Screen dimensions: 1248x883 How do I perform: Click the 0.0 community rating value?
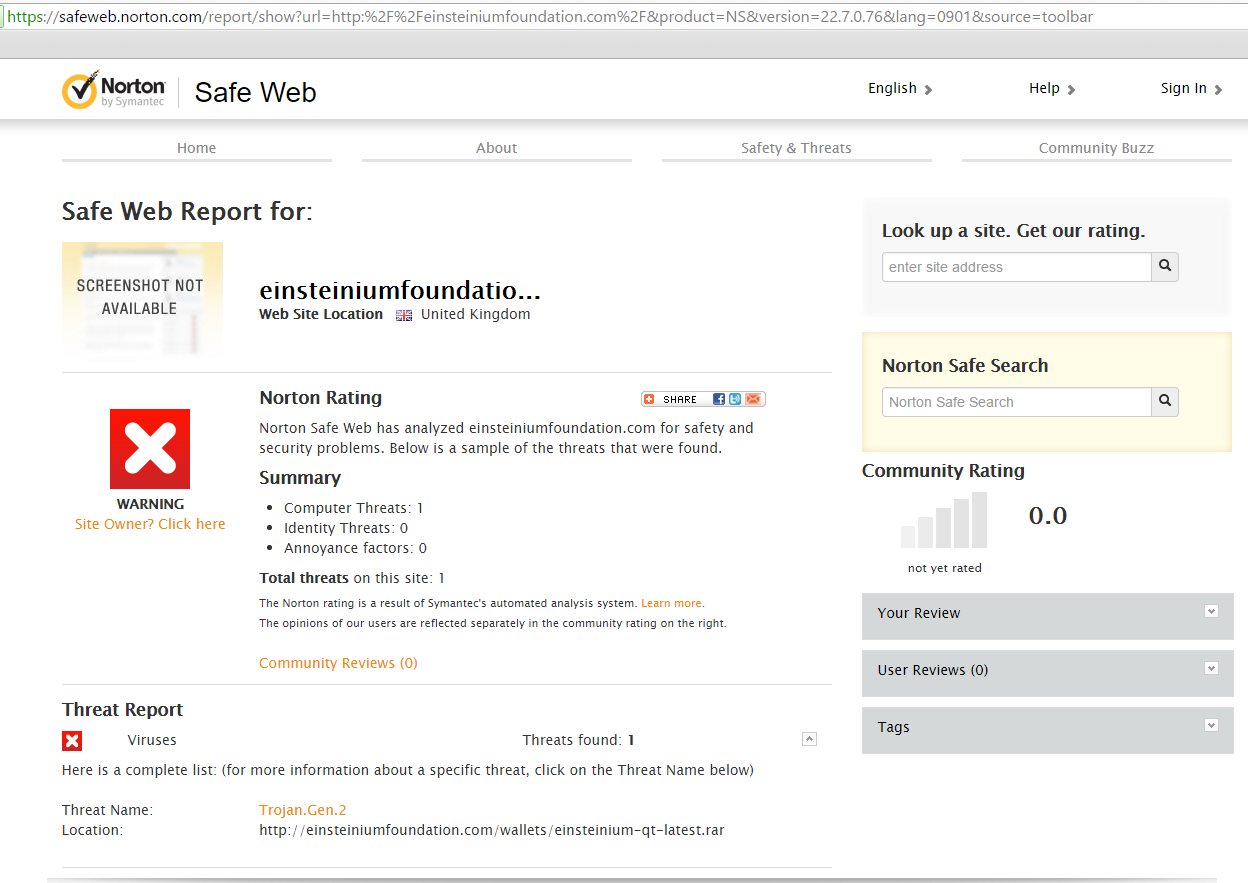pyautogui.click(x=1048, y=516)
